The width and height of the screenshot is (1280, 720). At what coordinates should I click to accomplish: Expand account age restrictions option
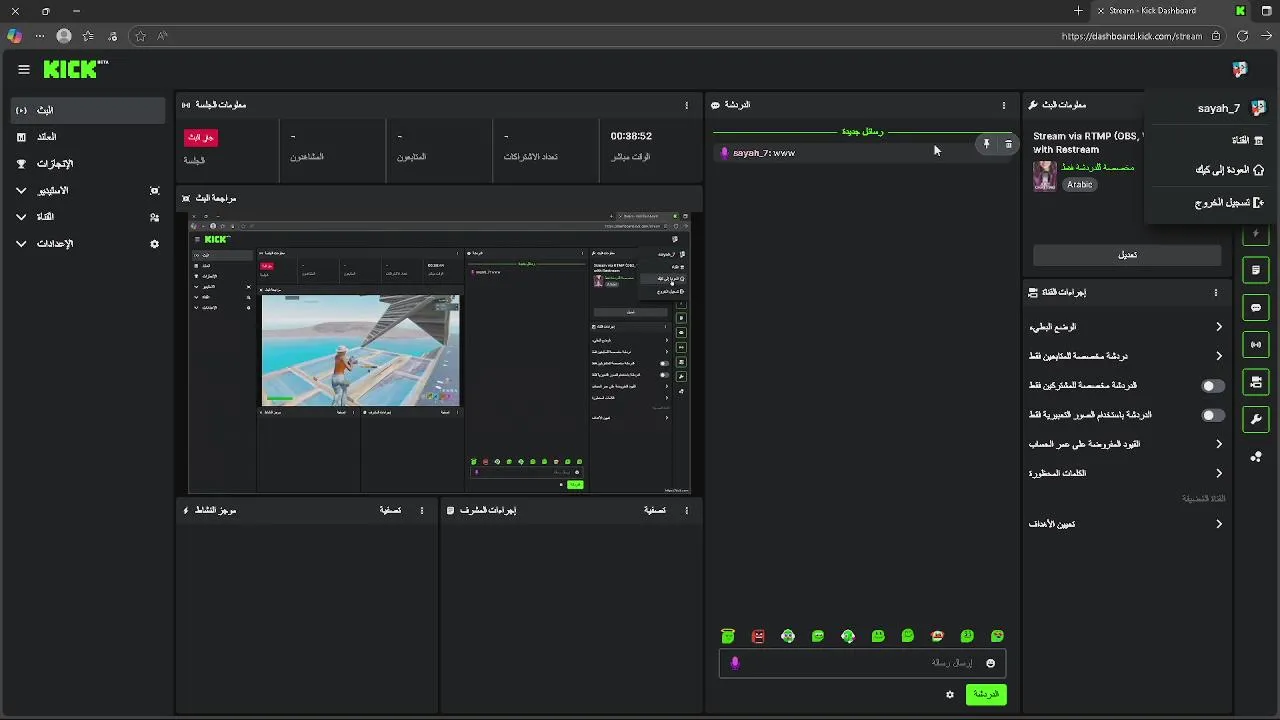point(1126,444)
